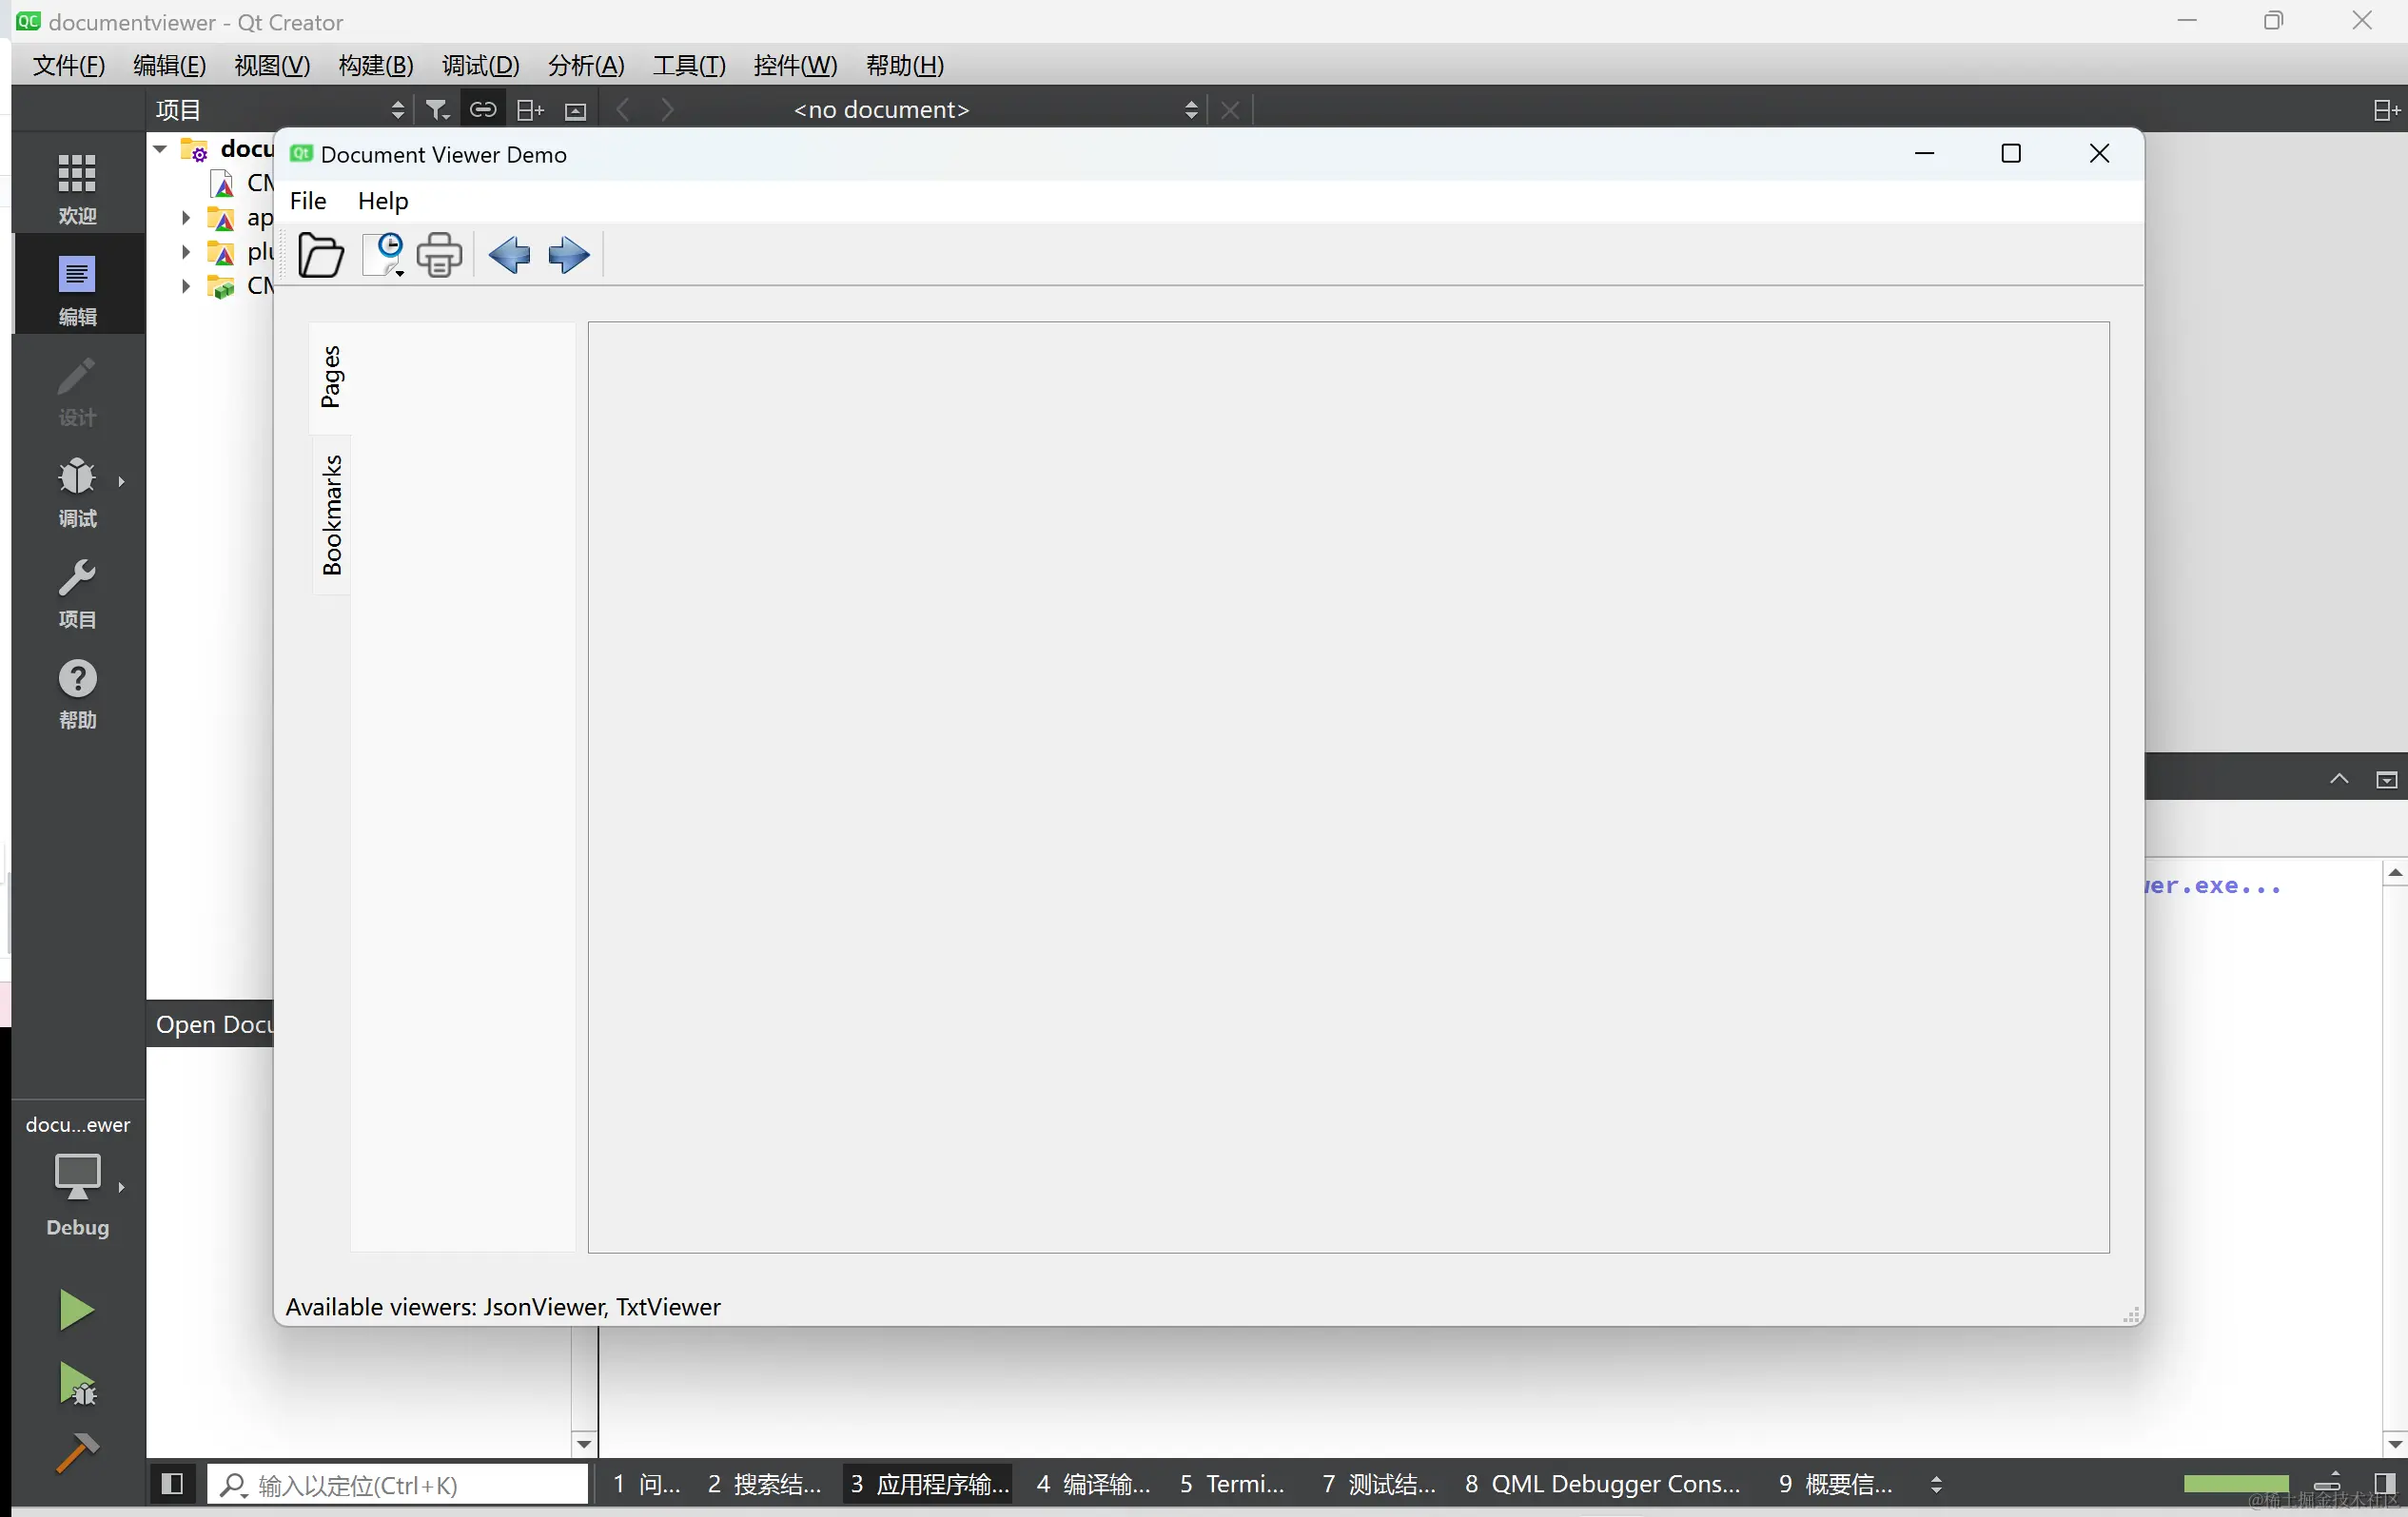Click the Open folder toolbar icon
This screenshot has width=2408, height=1517.
point(320,256)
